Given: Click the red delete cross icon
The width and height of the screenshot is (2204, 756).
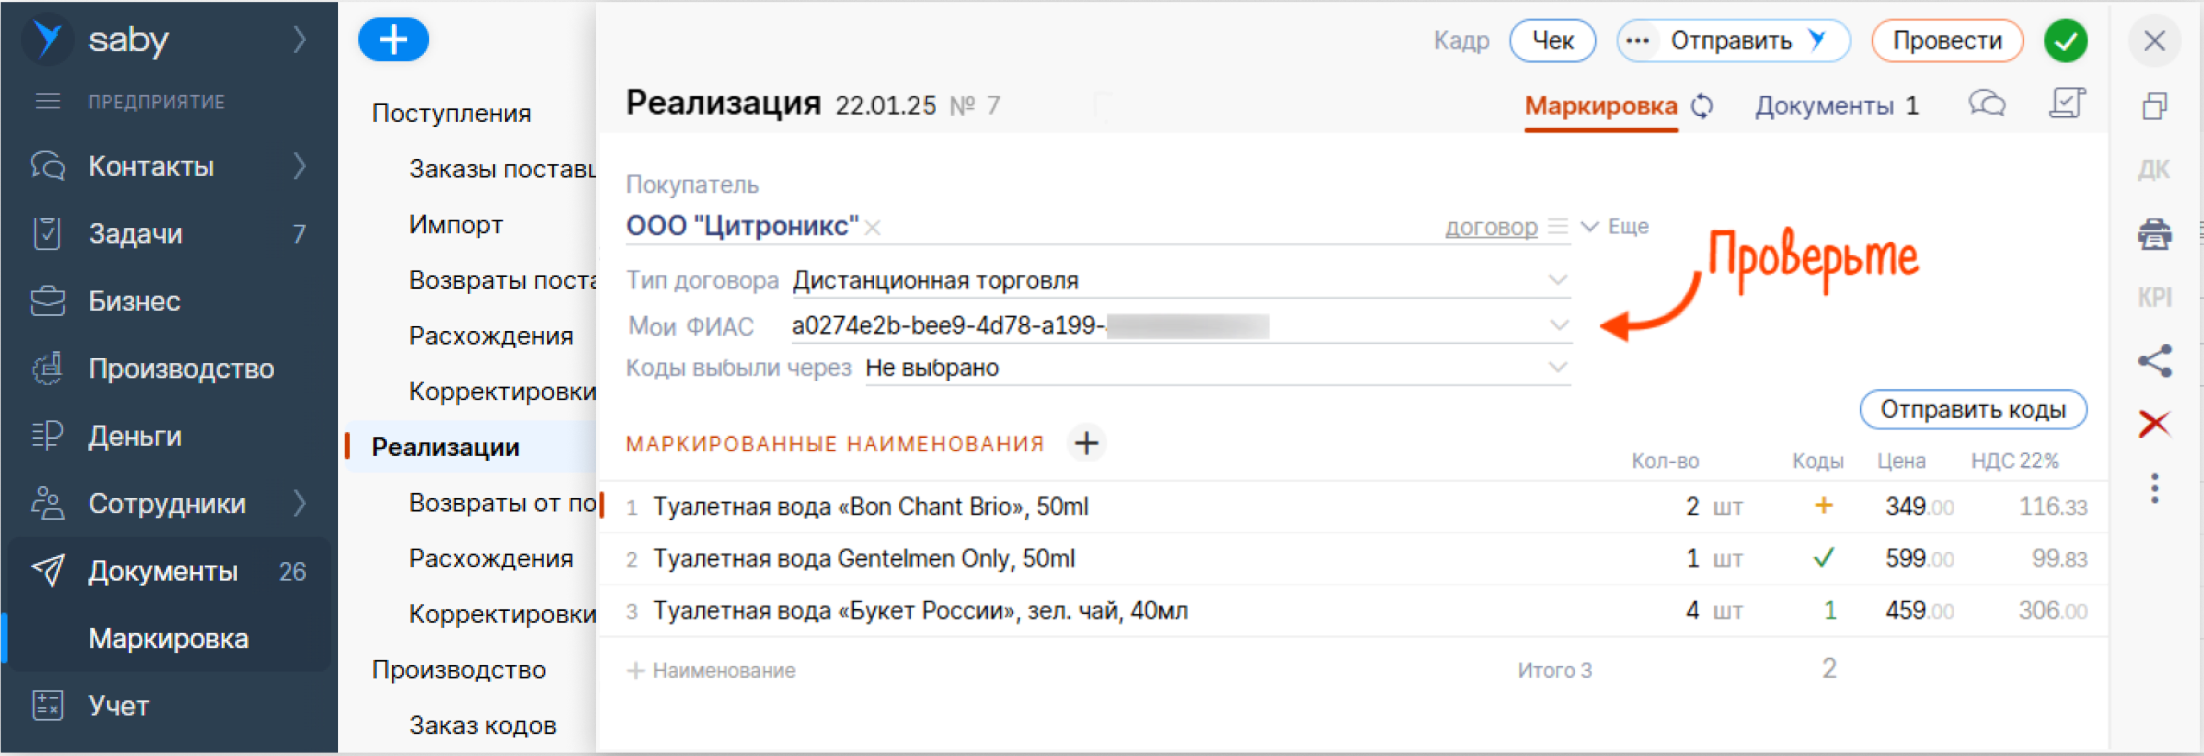Looking at the screenshot, I should 2154,424.
